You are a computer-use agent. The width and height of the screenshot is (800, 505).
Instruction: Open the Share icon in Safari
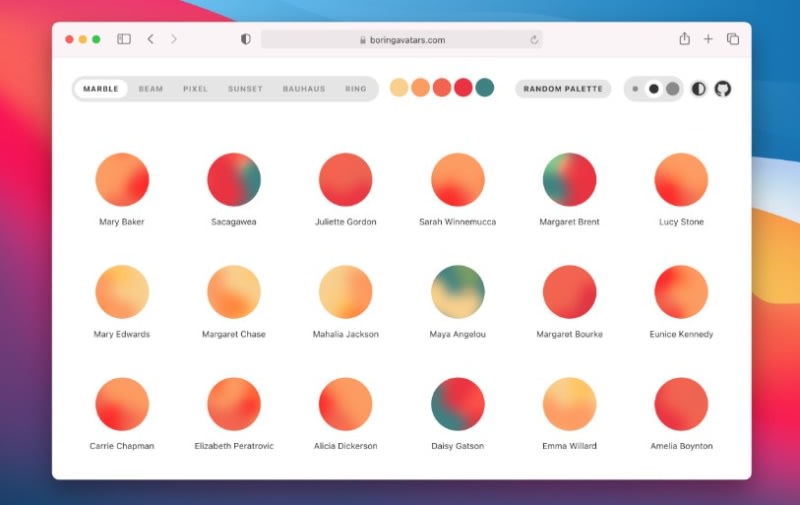click(684, 39)
